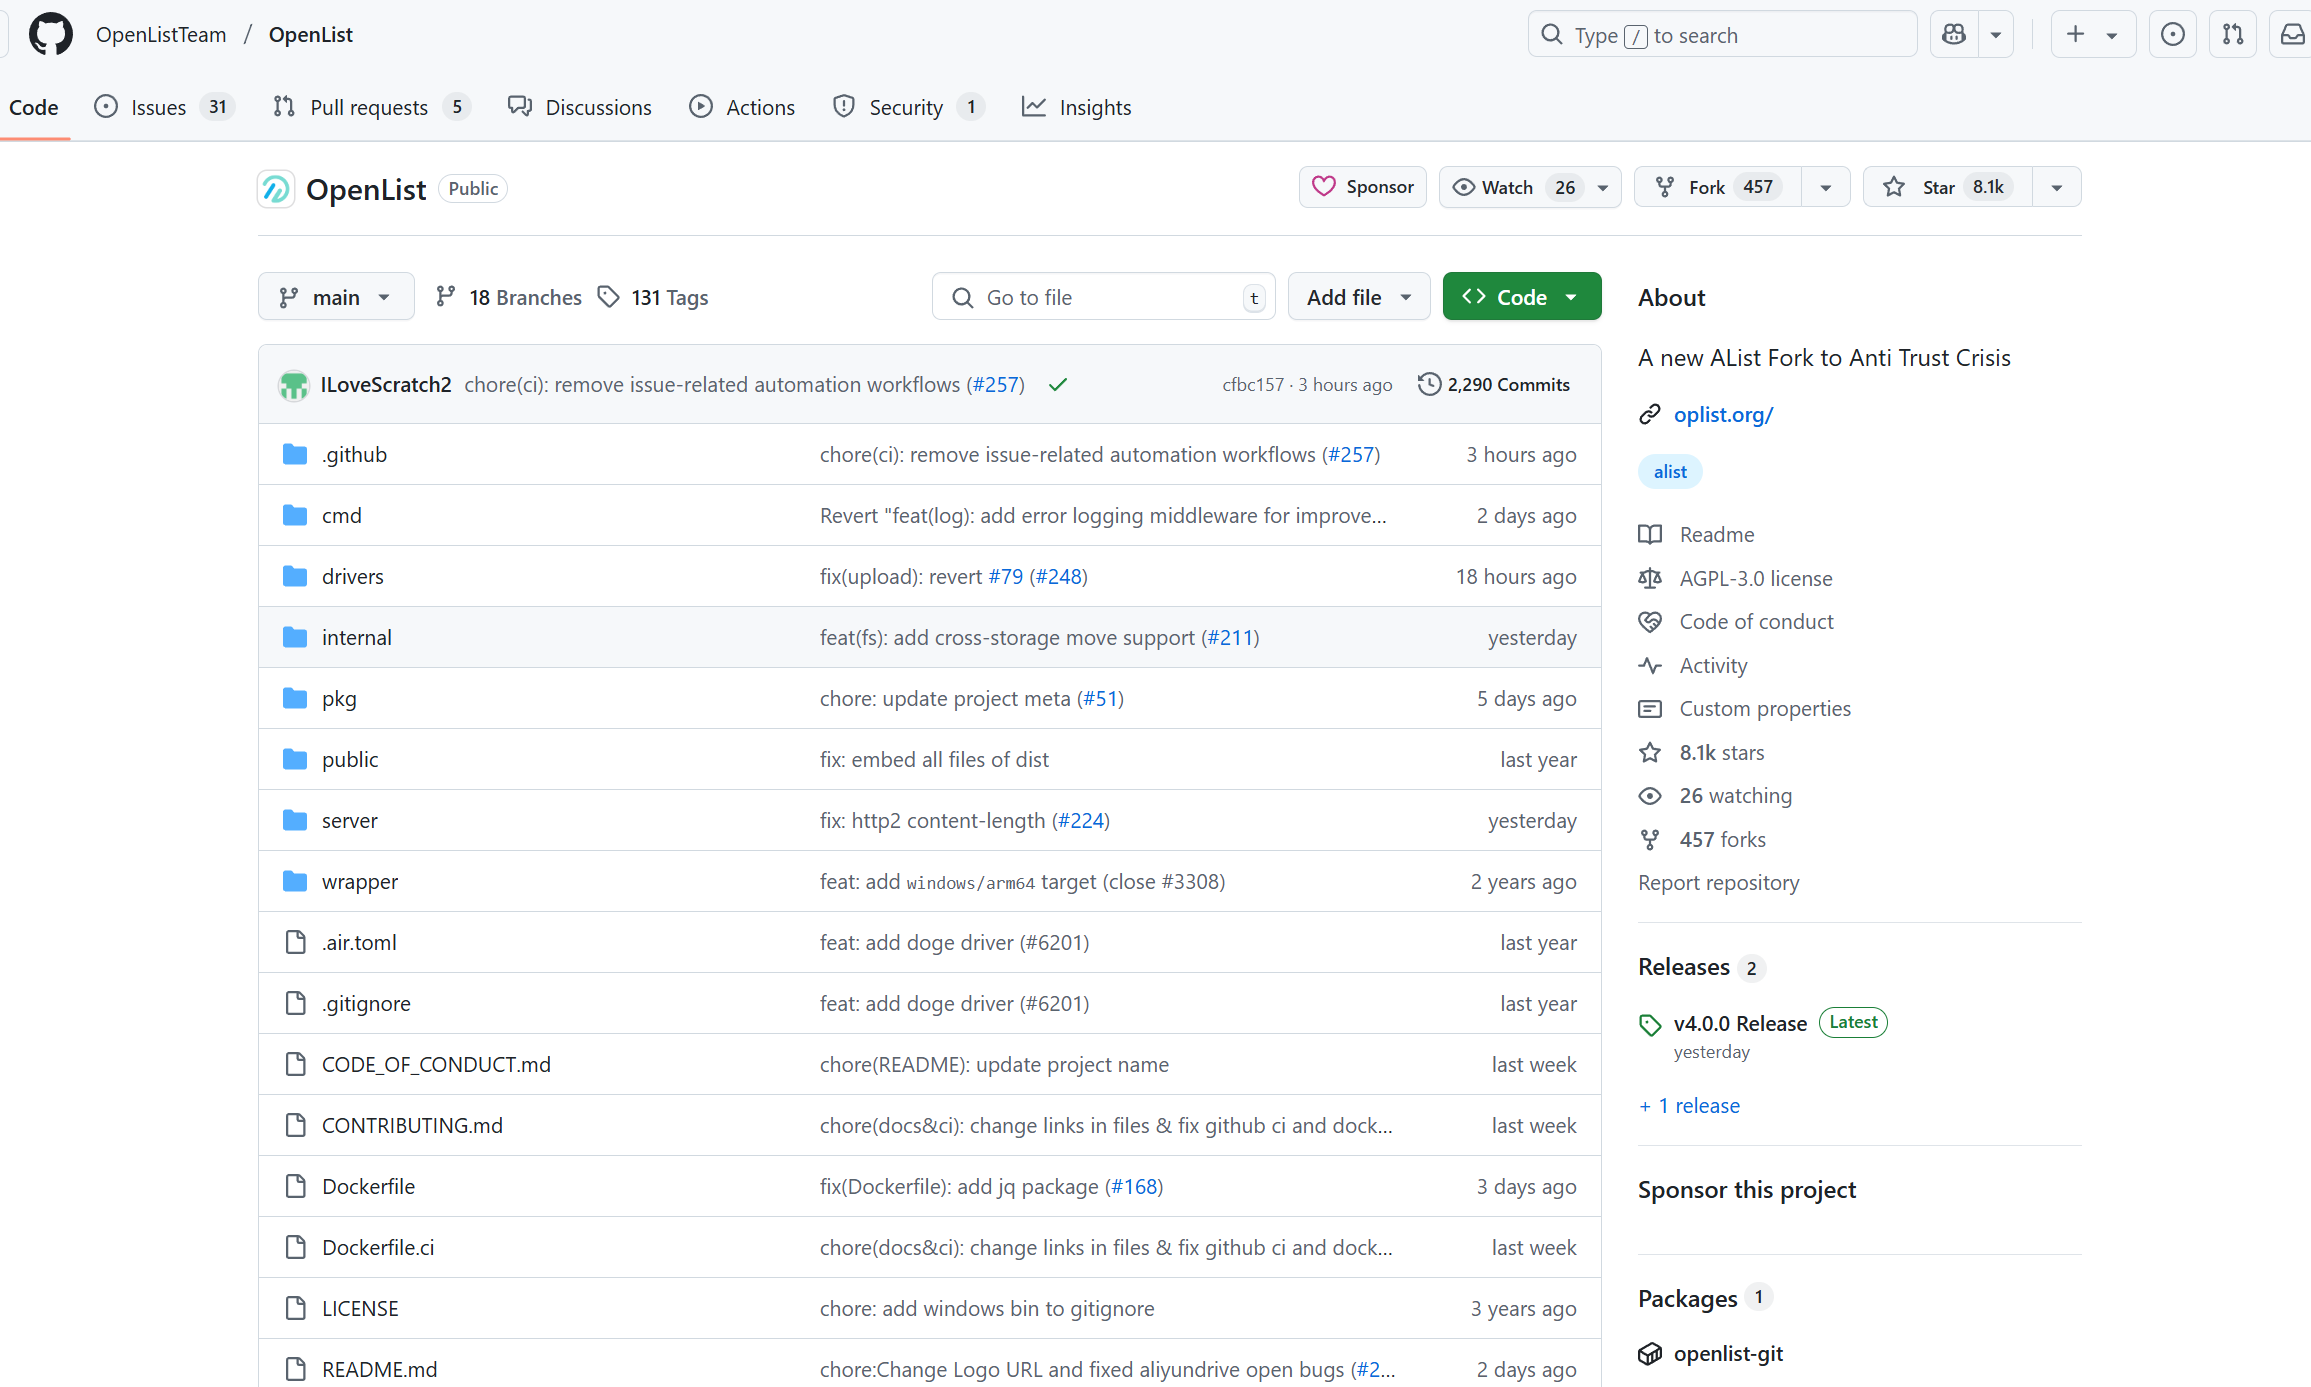
Task: Focus the 'Type / to search' field
Action: [1722, 35]
